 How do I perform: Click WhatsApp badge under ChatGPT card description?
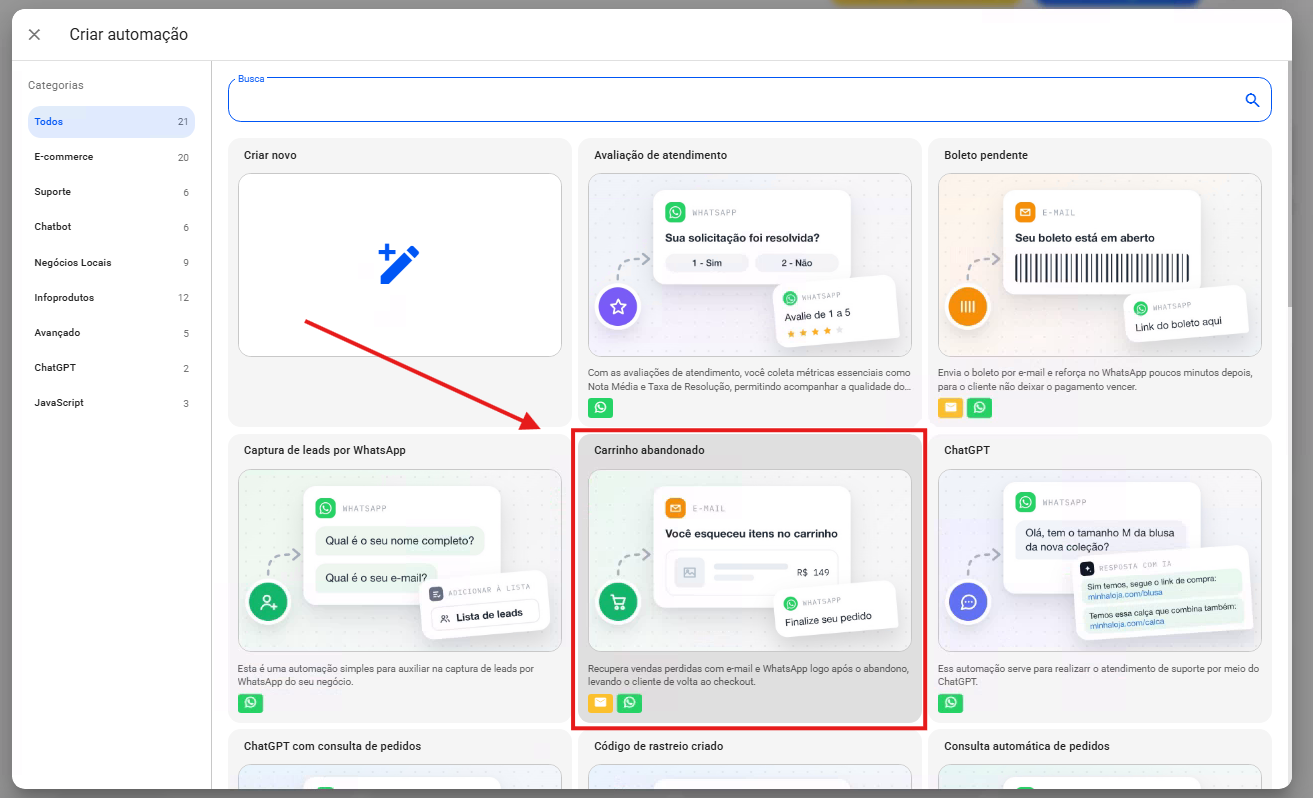(x=951, y=703)
